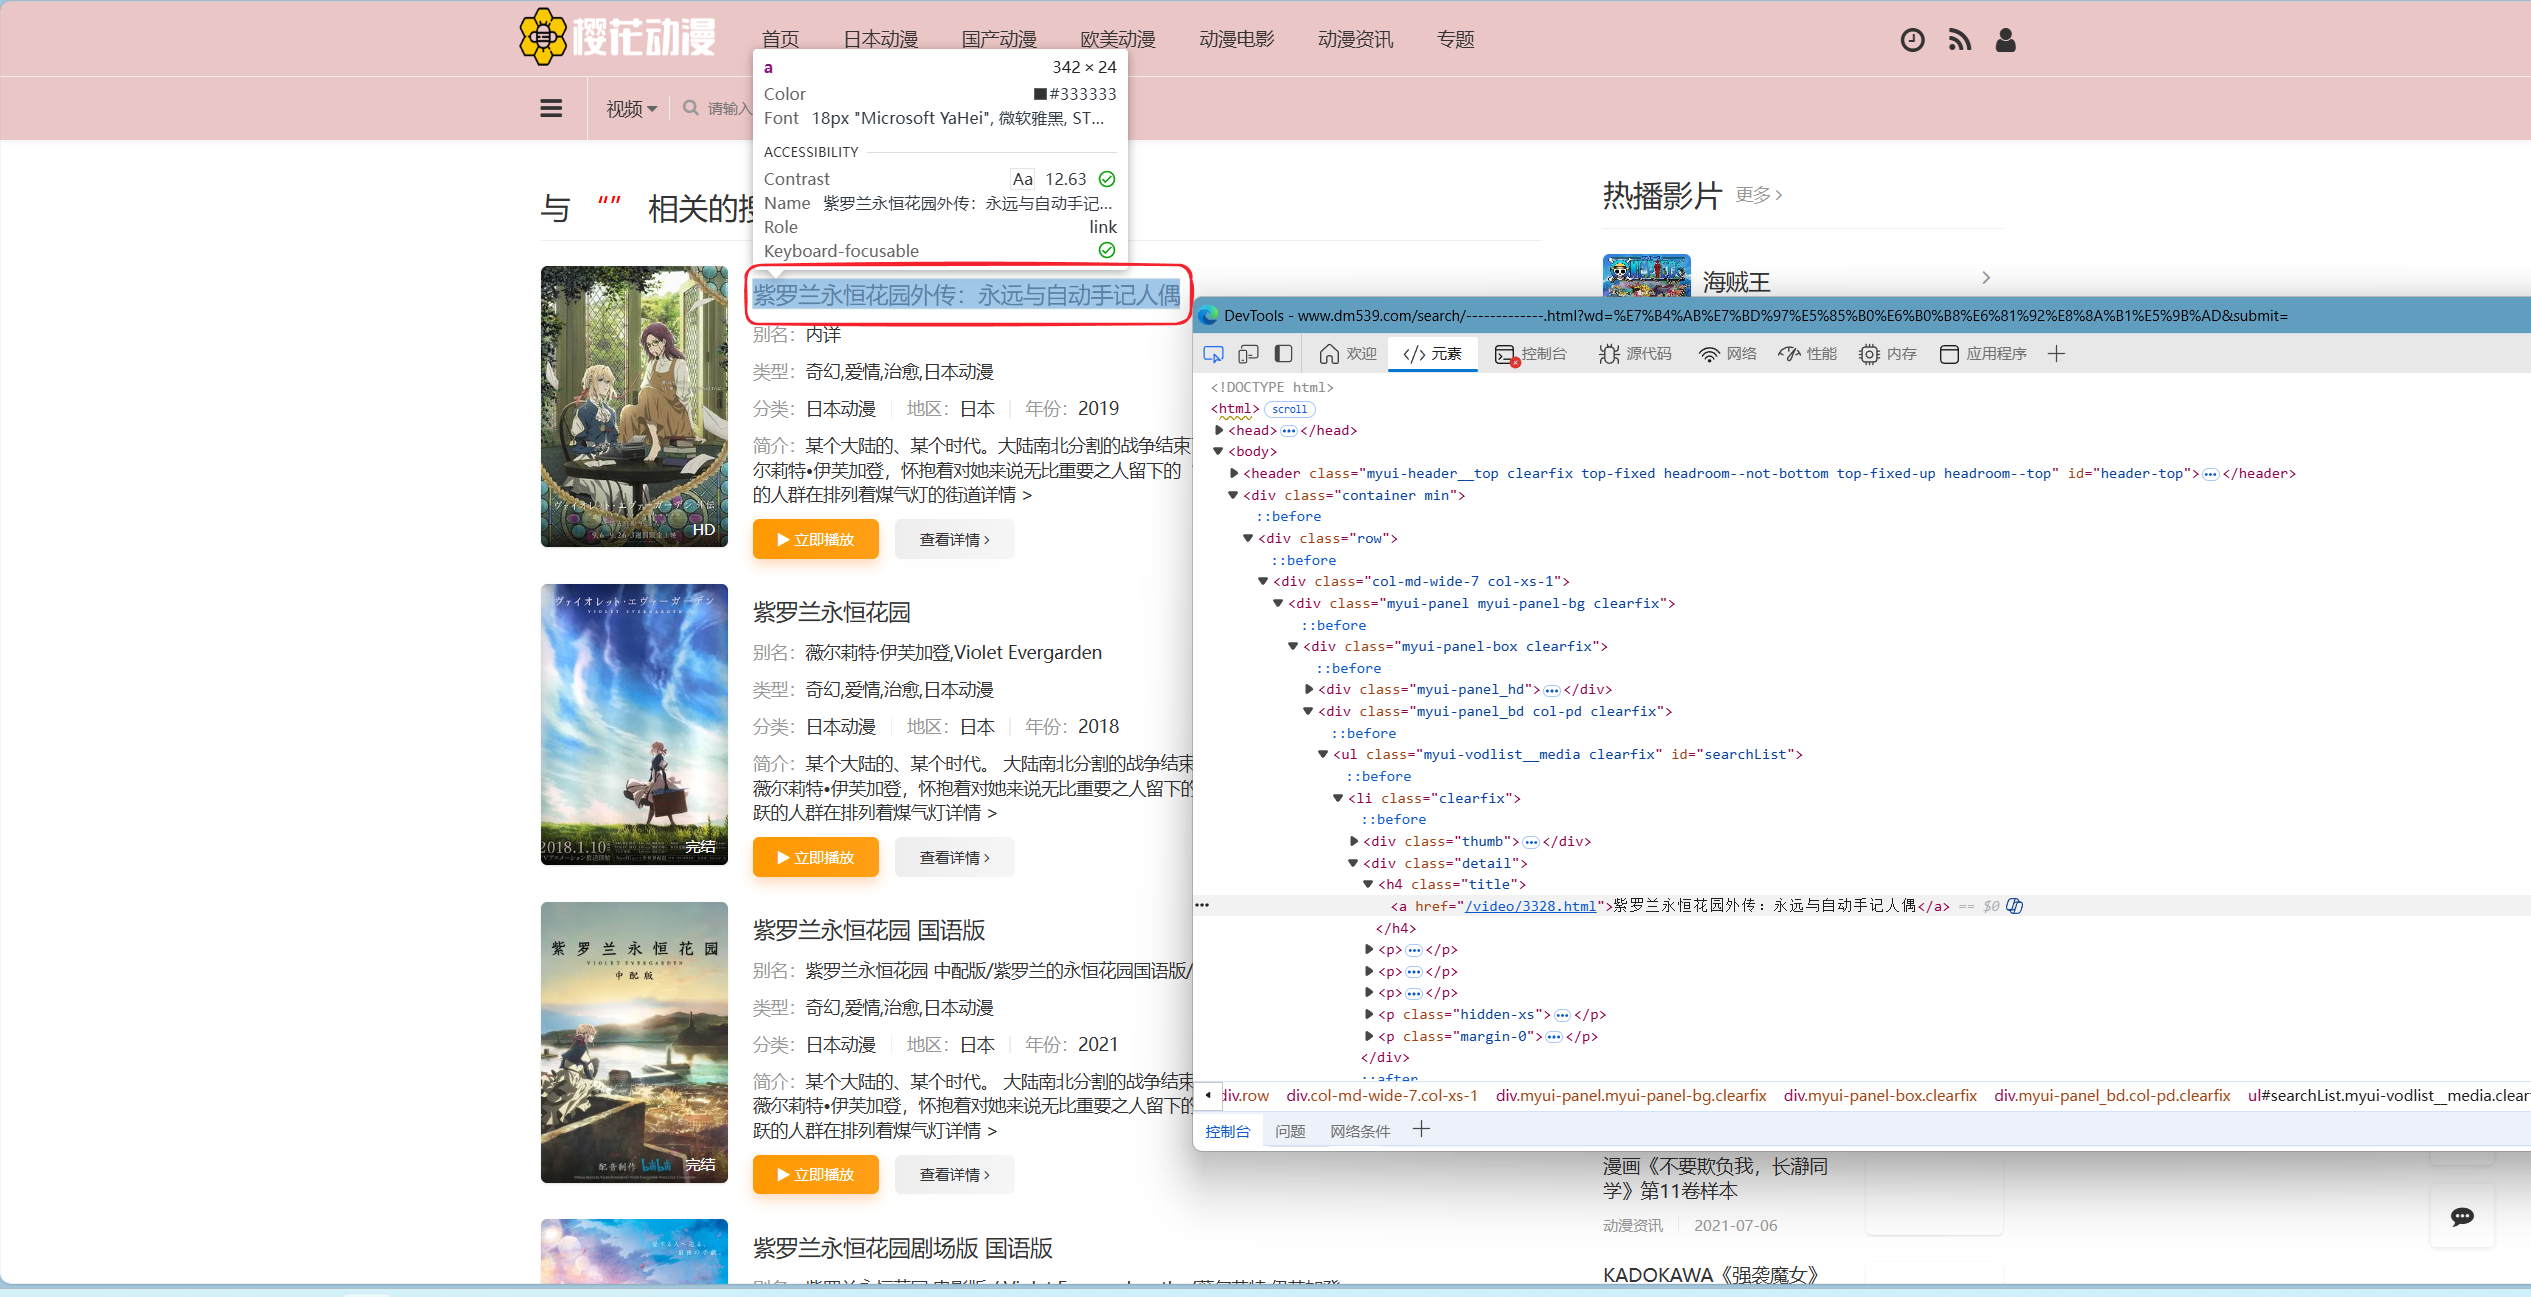Click the first 立即播放 button

click(815, 540)
